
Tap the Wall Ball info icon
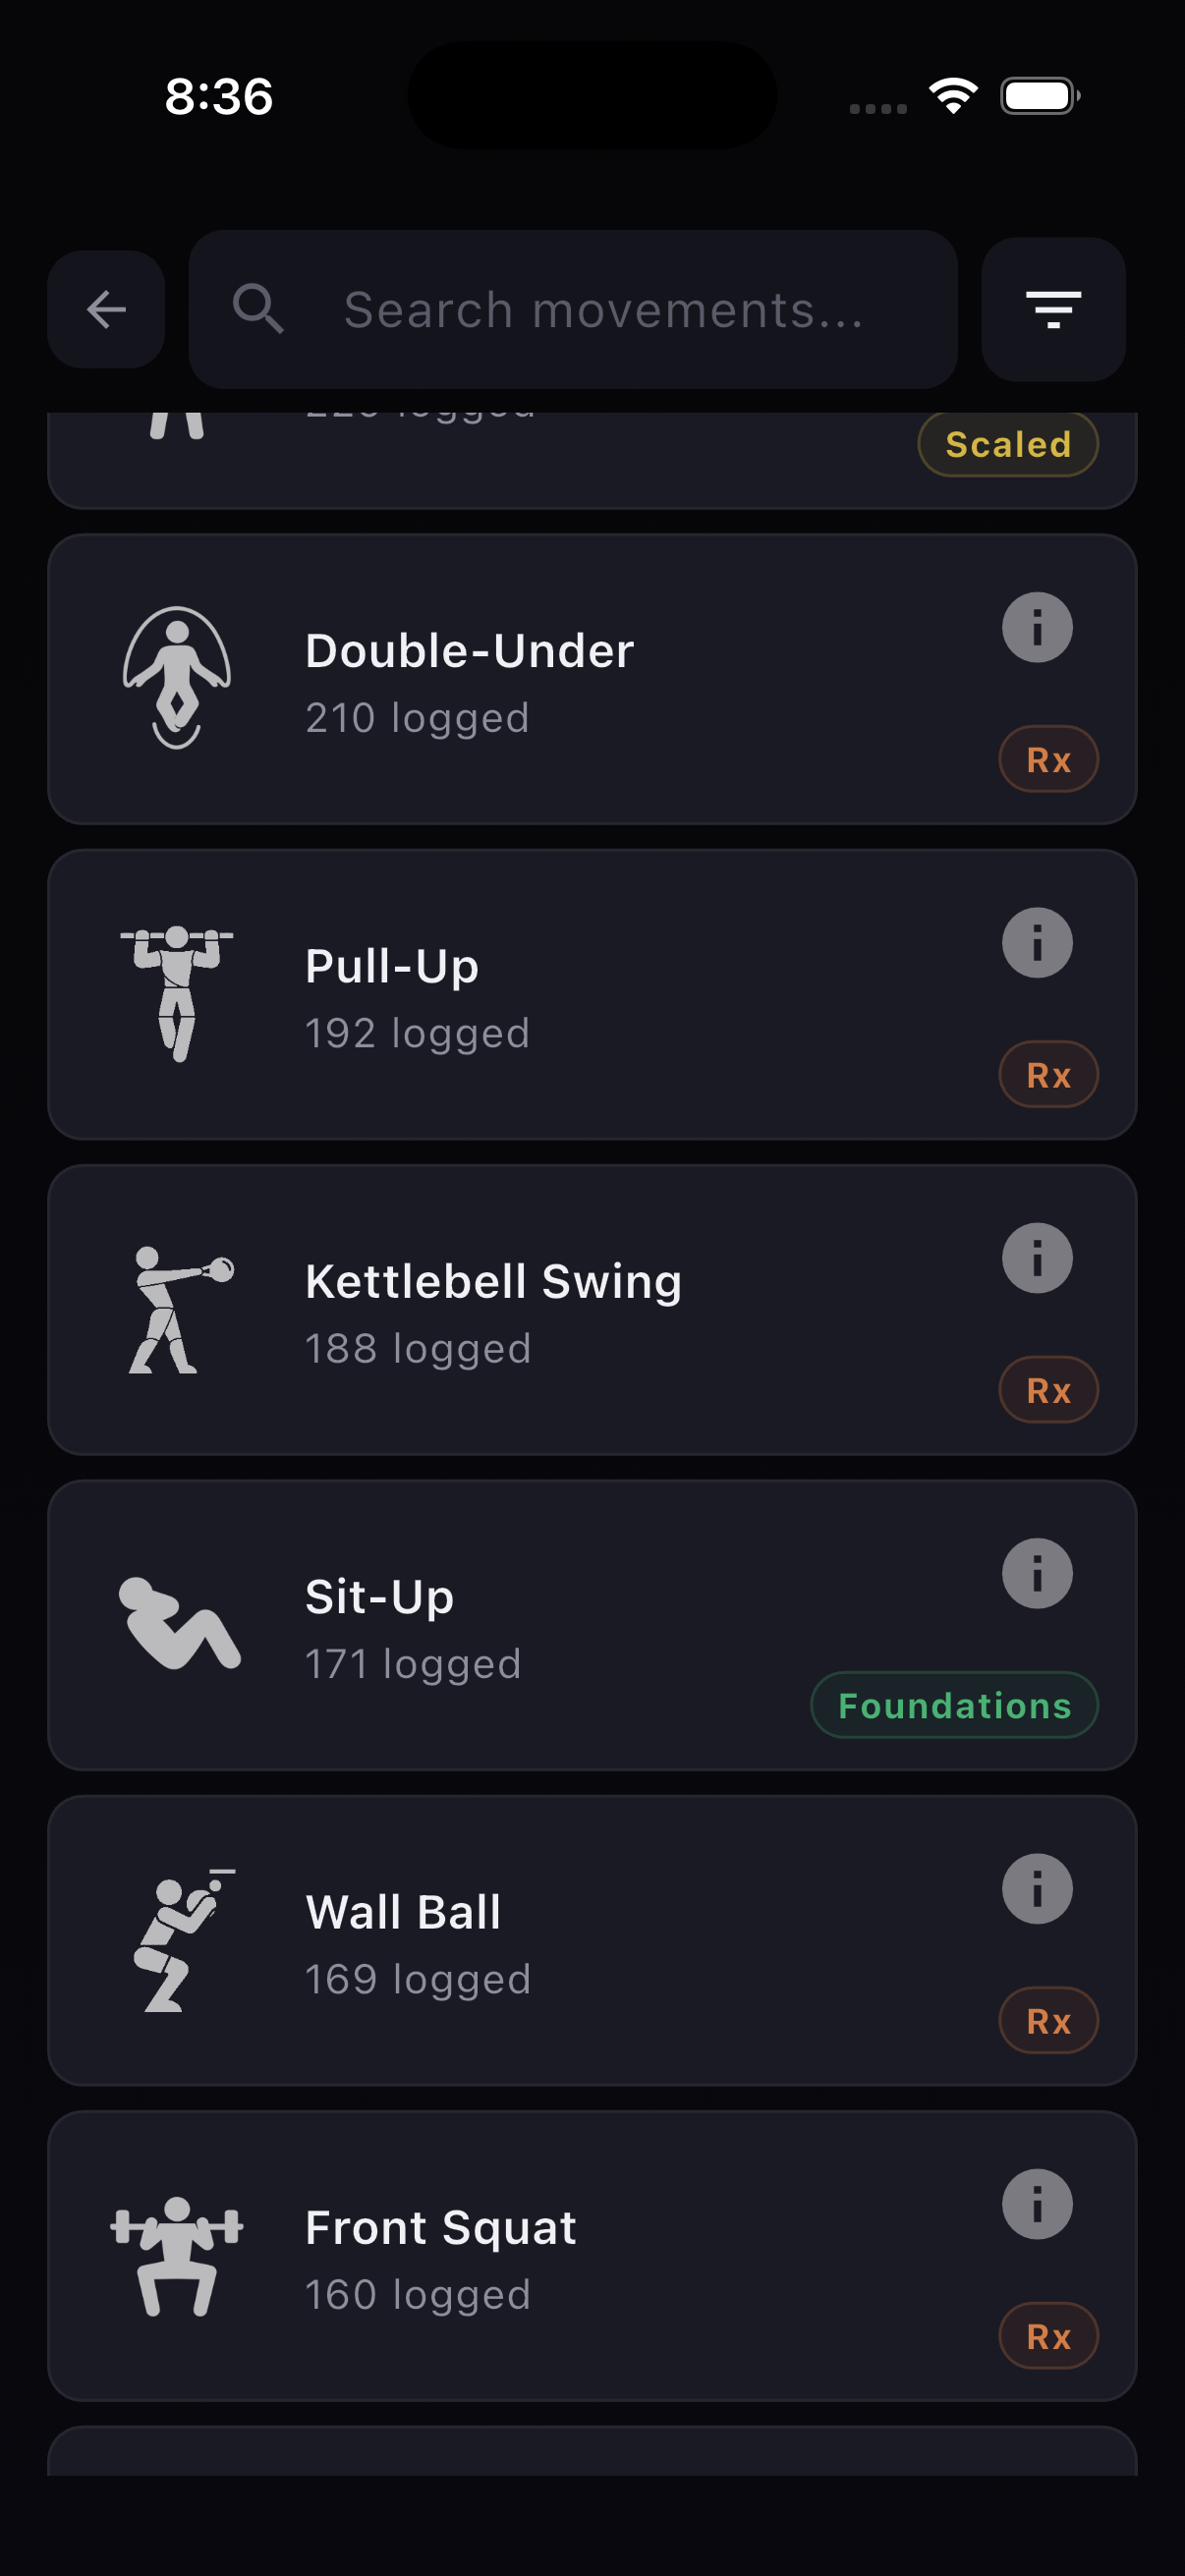(x=1037, y=1889)
